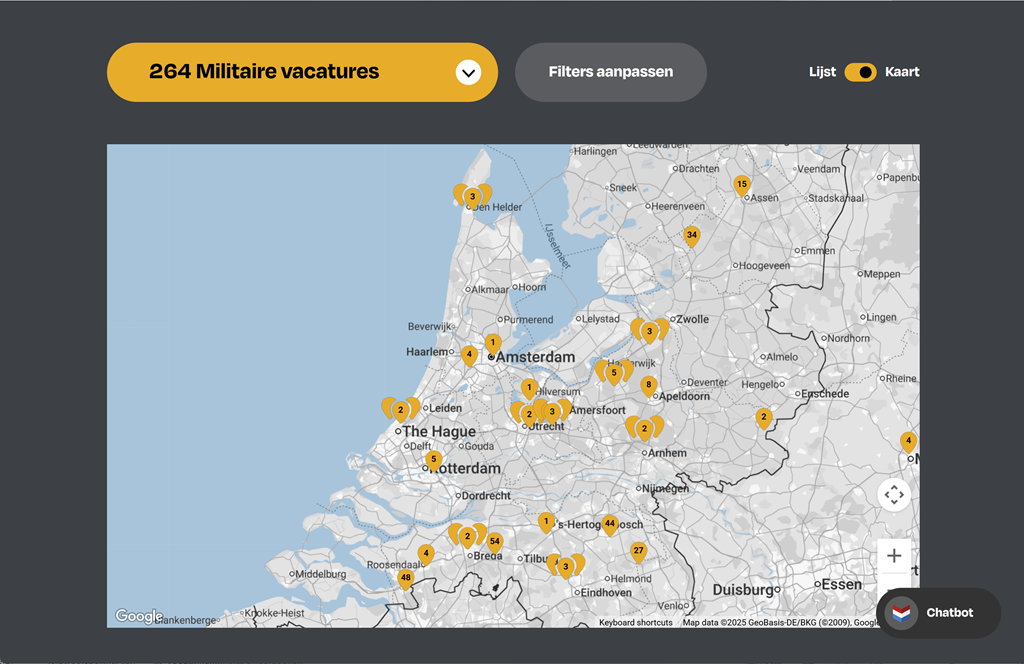Click the map marker showing 54 near Breda
This screenshot has width=1024, height=664.
click(494, 542)
